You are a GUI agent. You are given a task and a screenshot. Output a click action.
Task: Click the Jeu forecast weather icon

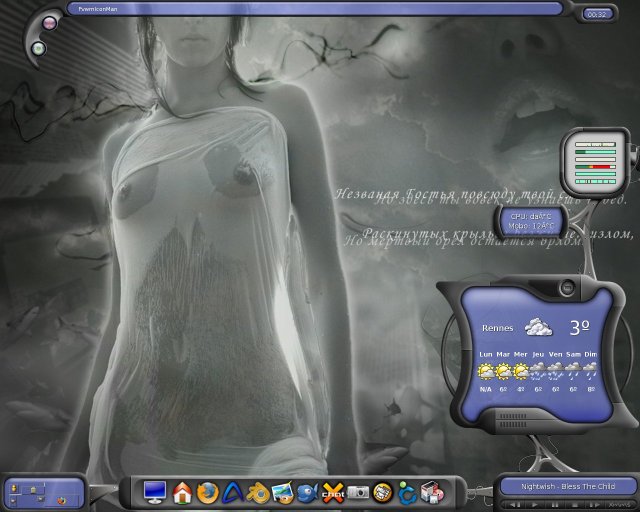tap(538, 371)
